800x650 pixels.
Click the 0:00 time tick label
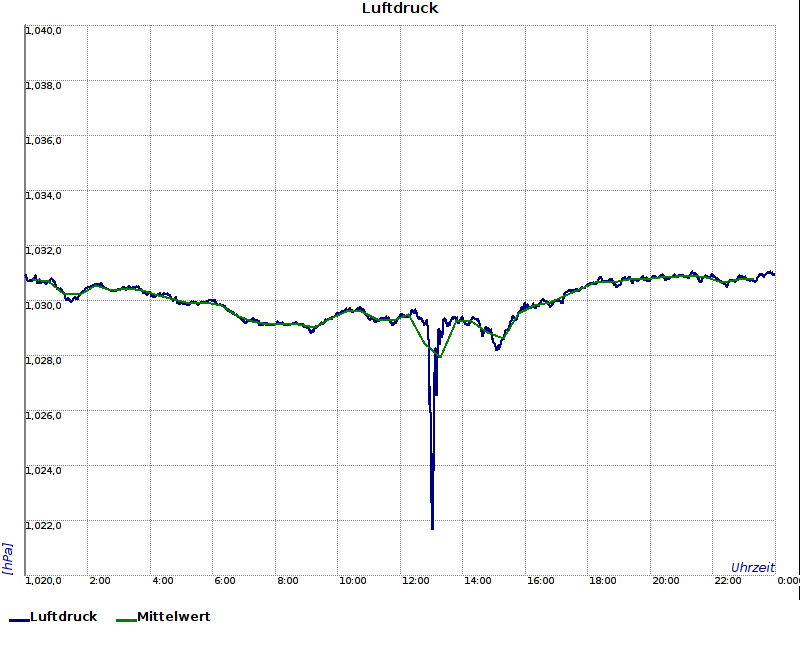pos(788,581)
